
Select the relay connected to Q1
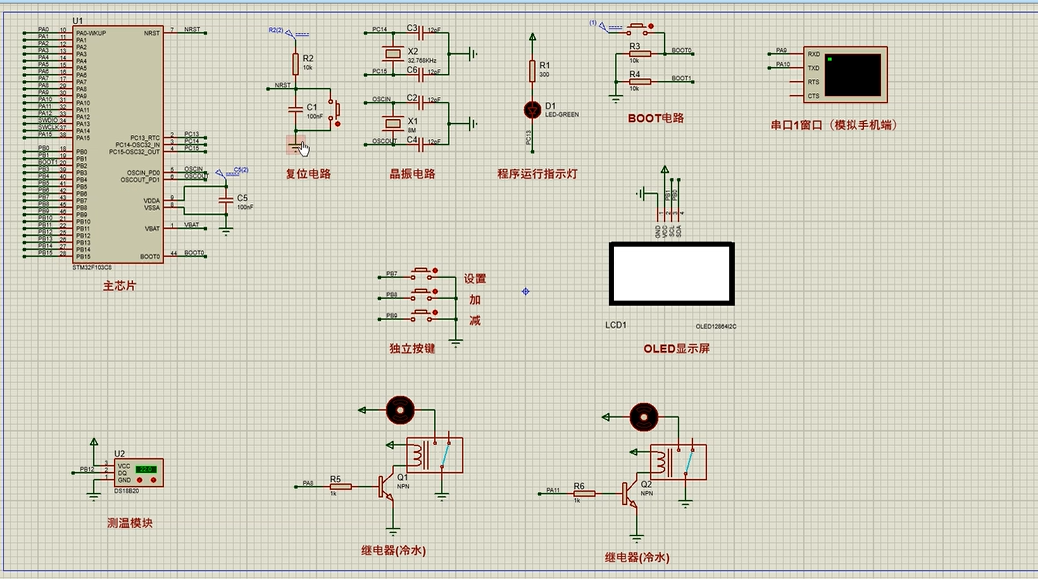(x=434, y=455)
